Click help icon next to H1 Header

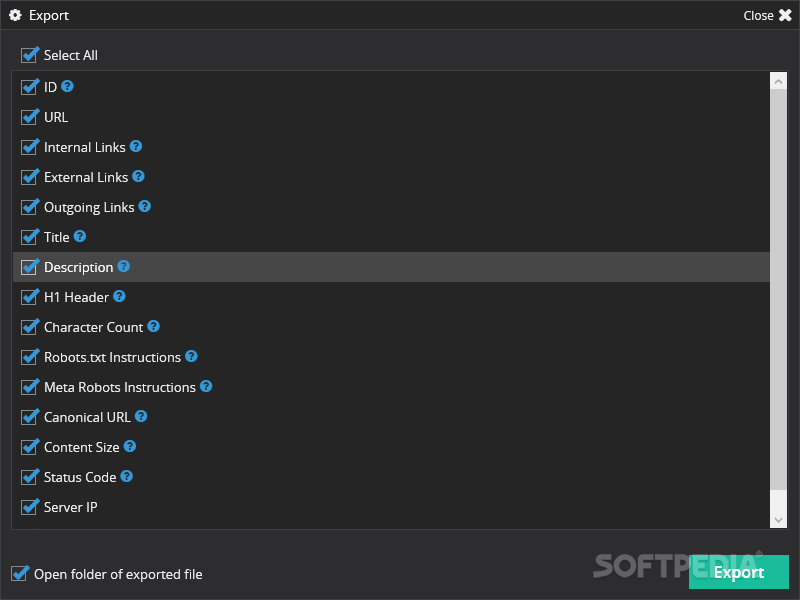[x=119, y=296]
